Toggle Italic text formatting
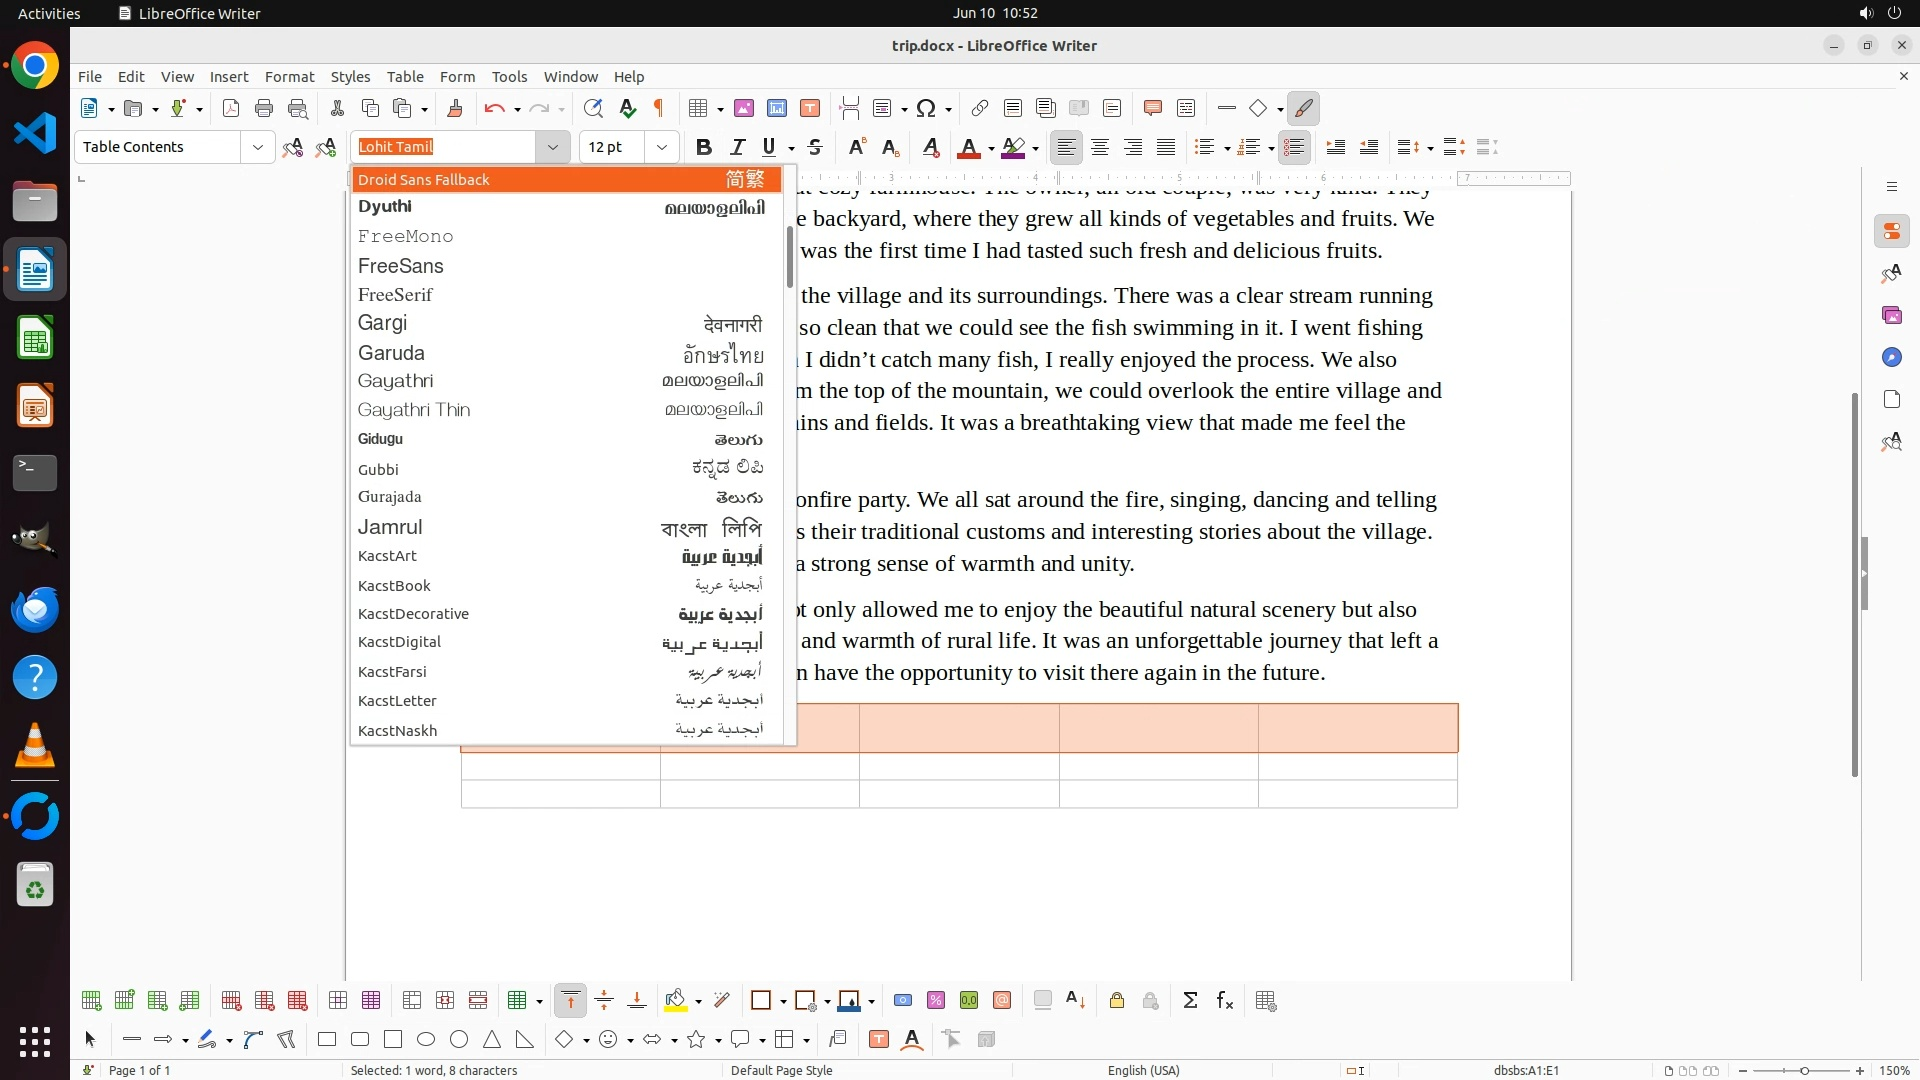Image resolution: width=1920 pixels, height=1080 pixels. click(737, 147)
